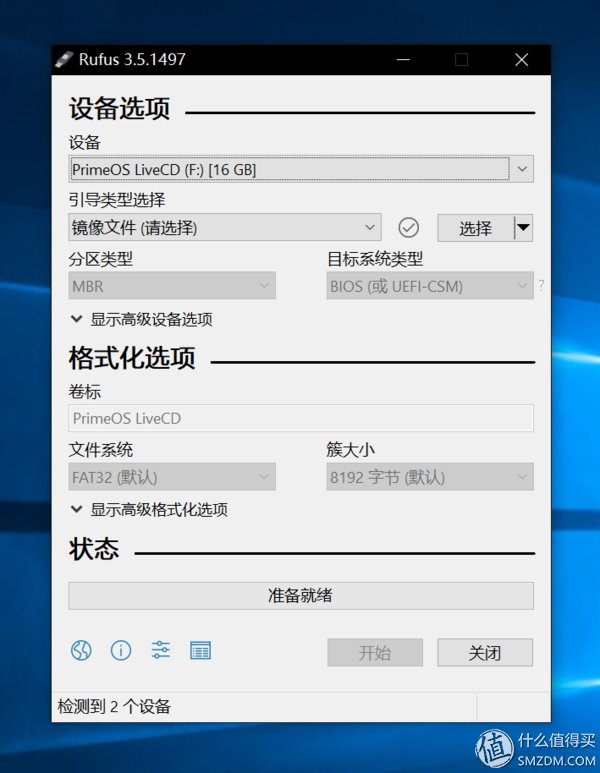
Task: Click the 卷标 volume label field
Action: tap(301, 418)
